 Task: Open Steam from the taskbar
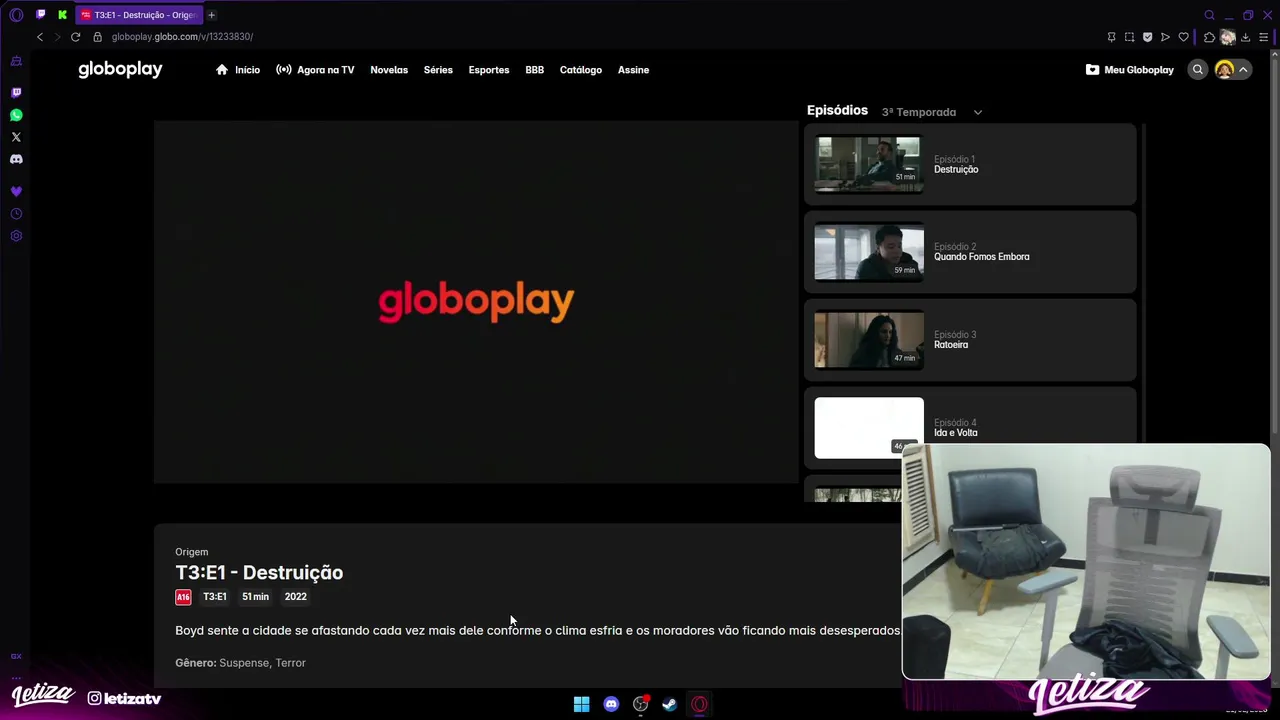click(670, 704)
